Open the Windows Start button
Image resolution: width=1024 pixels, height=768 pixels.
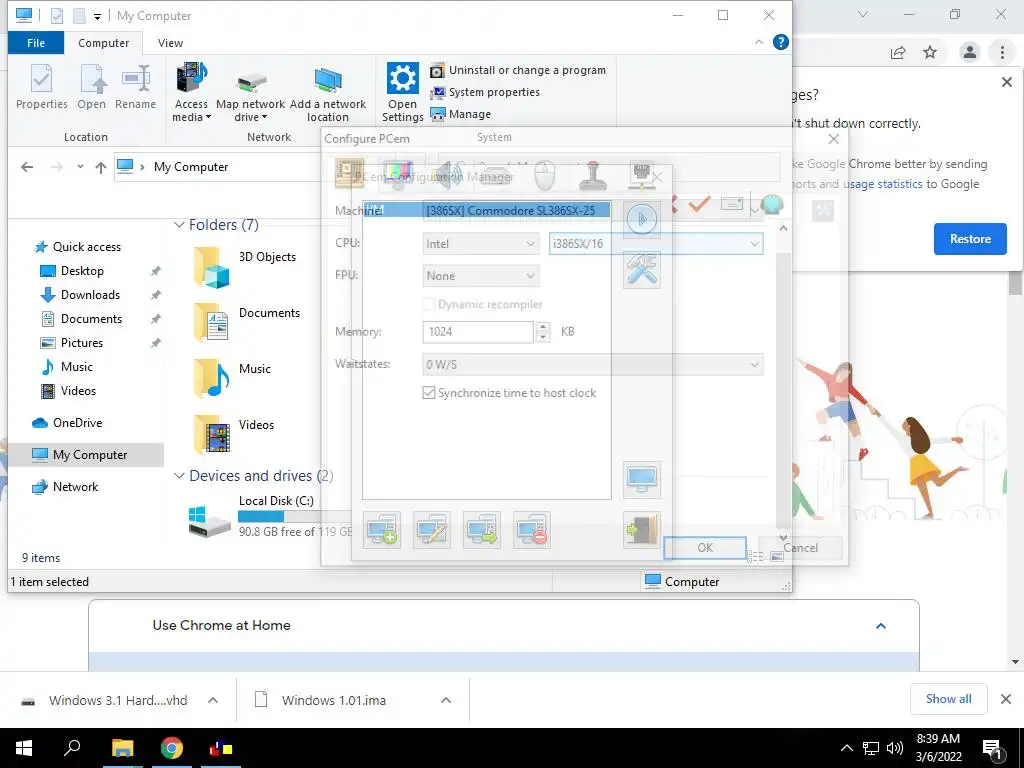(x=24, y=748)
